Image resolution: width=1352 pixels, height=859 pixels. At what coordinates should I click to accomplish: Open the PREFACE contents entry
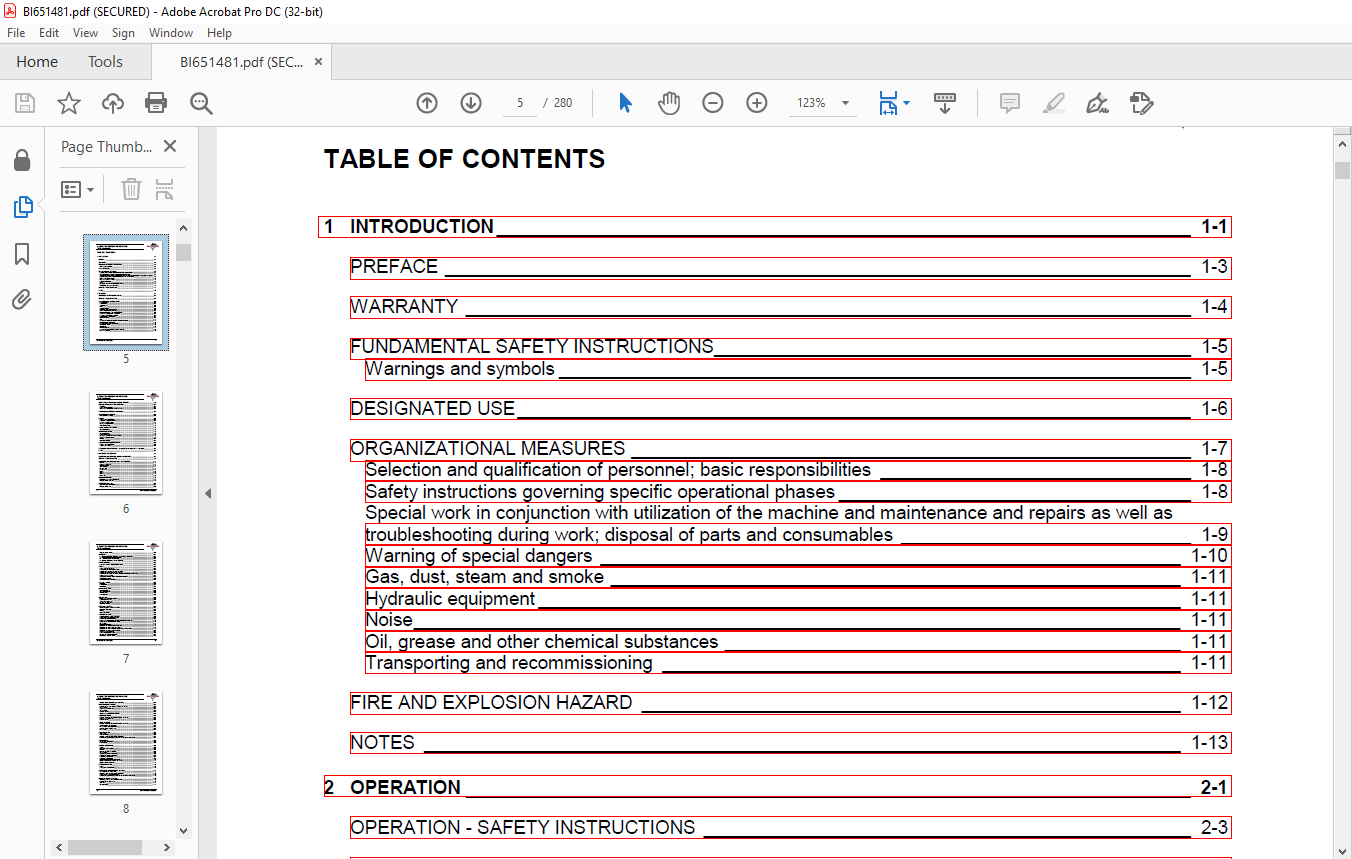click(790, 267)
